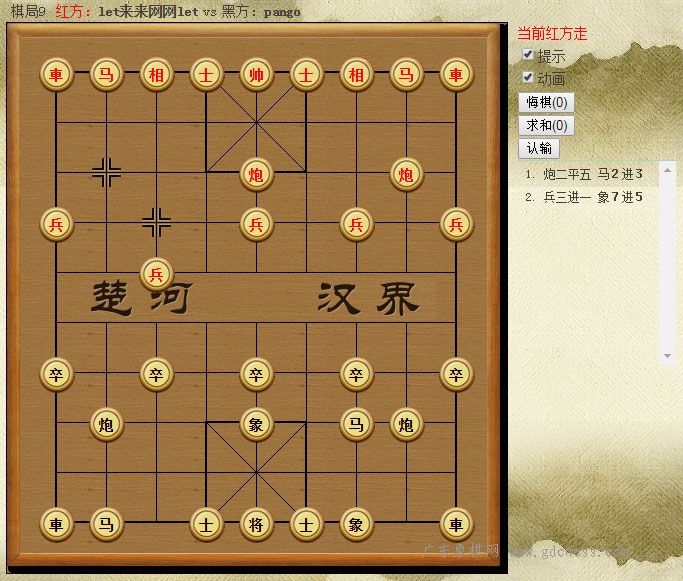Toggle the 动画 animation checkbox
Screen dimensions: 683x581
tap(527, 78)
